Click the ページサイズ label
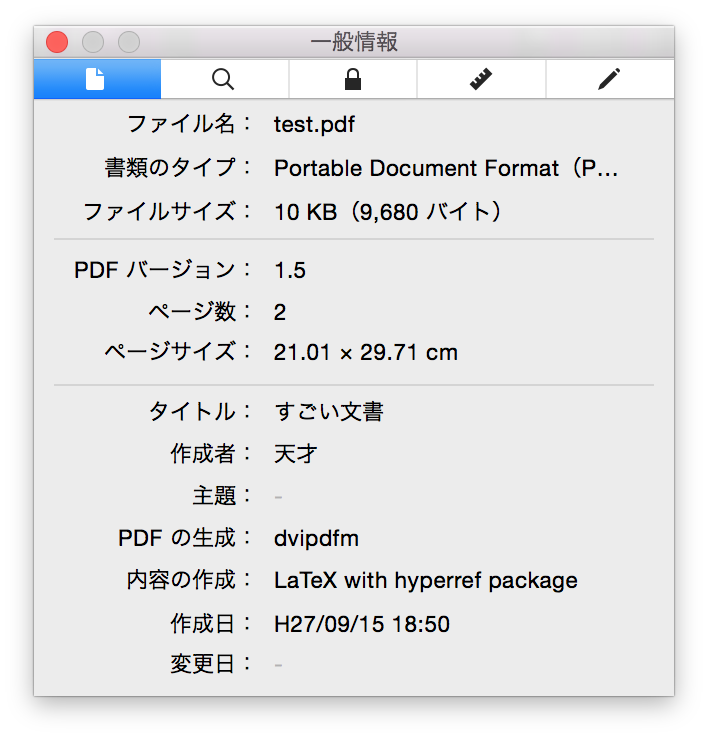Screen dimensions: 708x738 (x=178, y=352)
